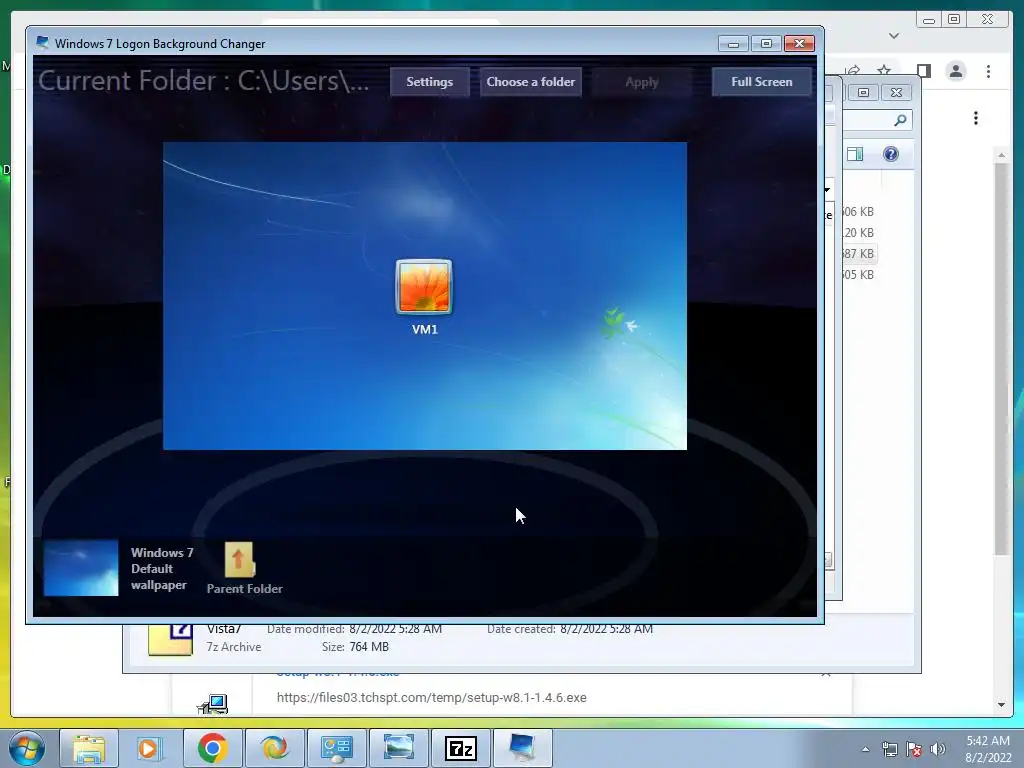Screen dimensions: 1024x768
Task: Close the Logon Background Changer window
Action: (799, 44)
